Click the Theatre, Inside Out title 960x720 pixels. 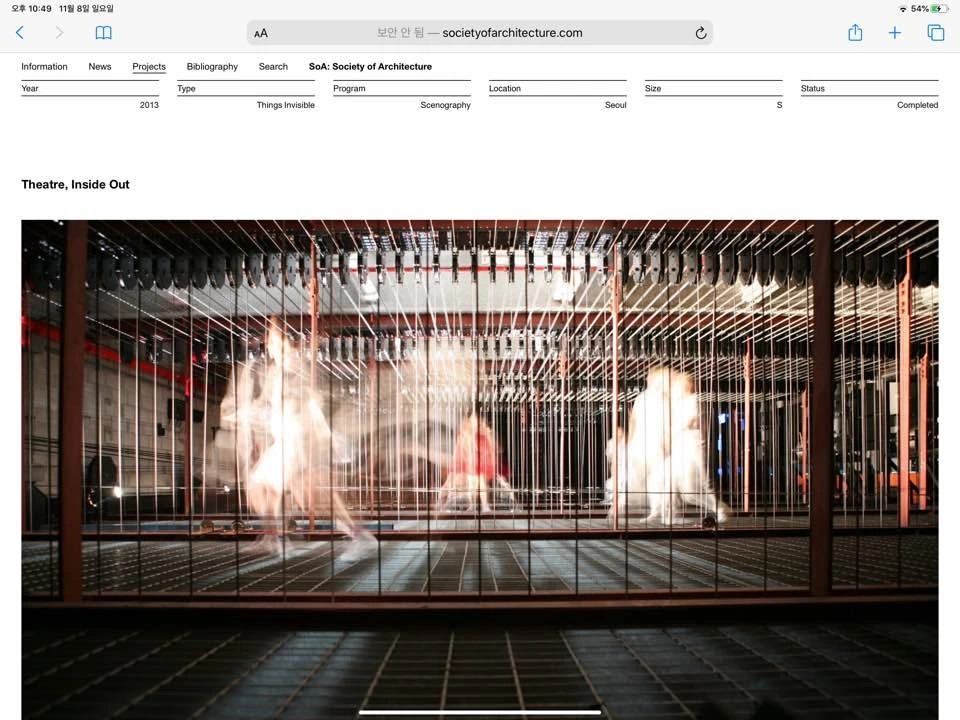coord(75,184)
